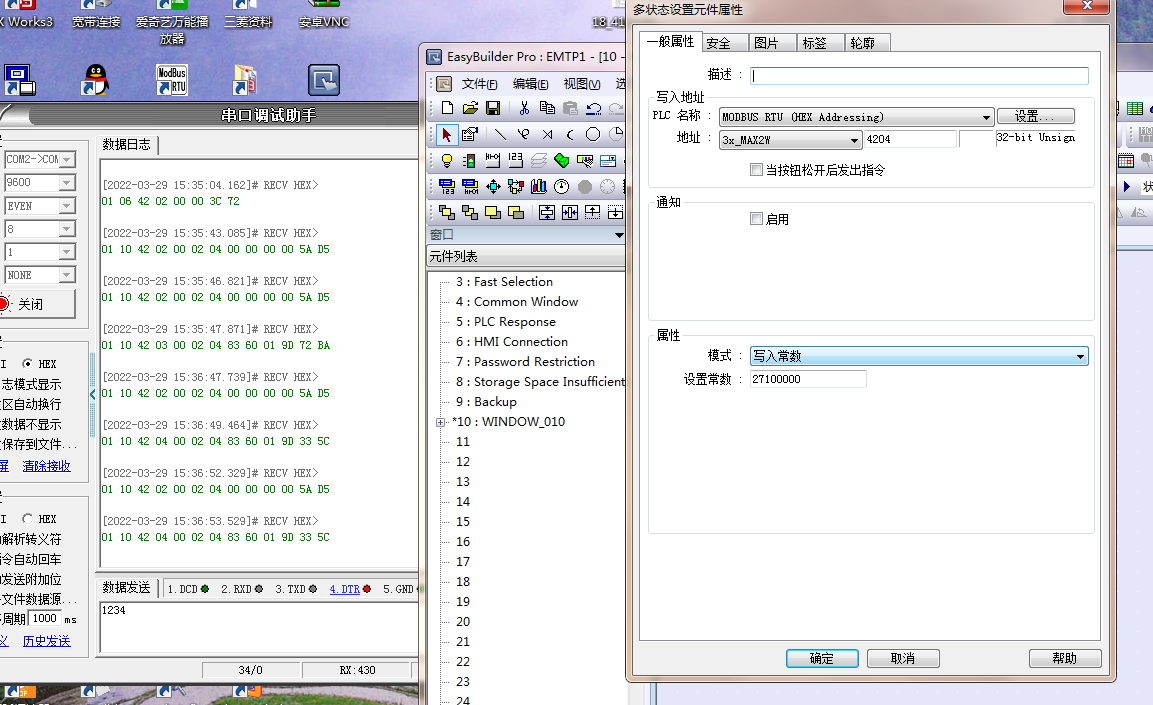This screenshot has height=705, width=1153.
Task: Choose the line drawing tool
Action: [x=499, y=134]
